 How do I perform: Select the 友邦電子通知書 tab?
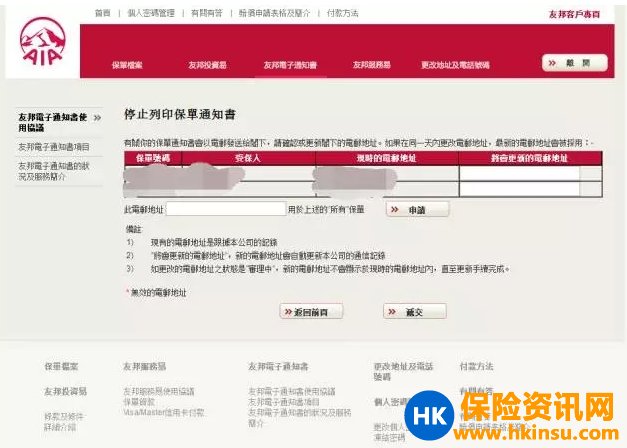(x=290, y=65)
